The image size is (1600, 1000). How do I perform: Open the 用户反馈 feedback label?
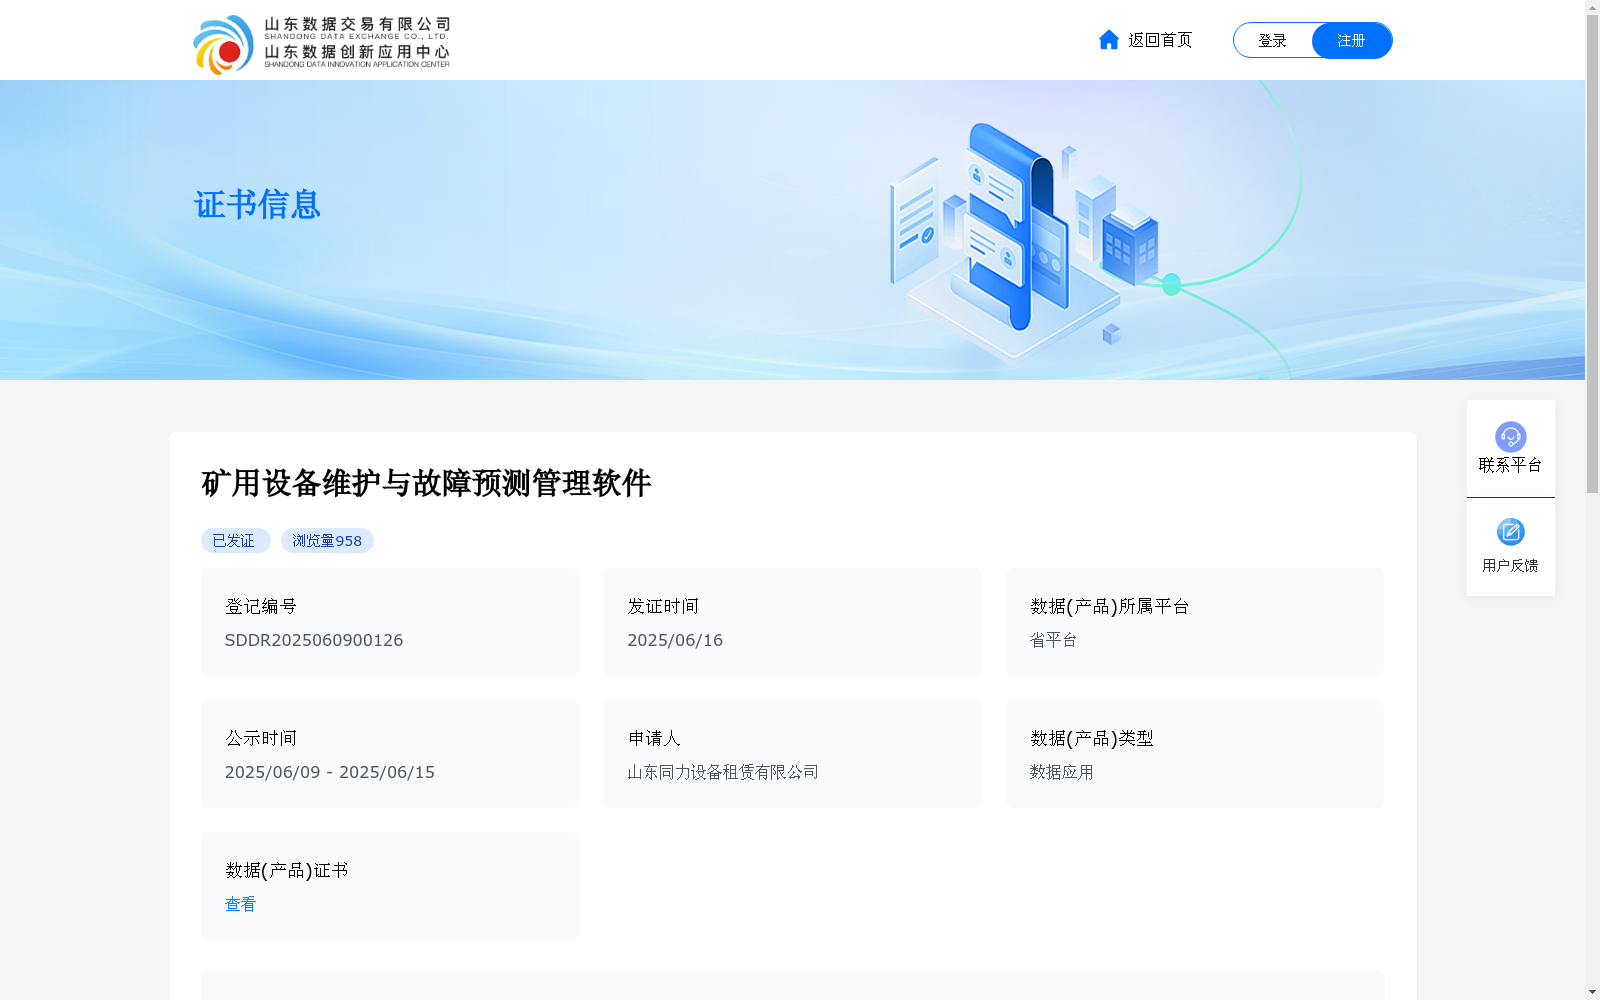point(1510,566)
